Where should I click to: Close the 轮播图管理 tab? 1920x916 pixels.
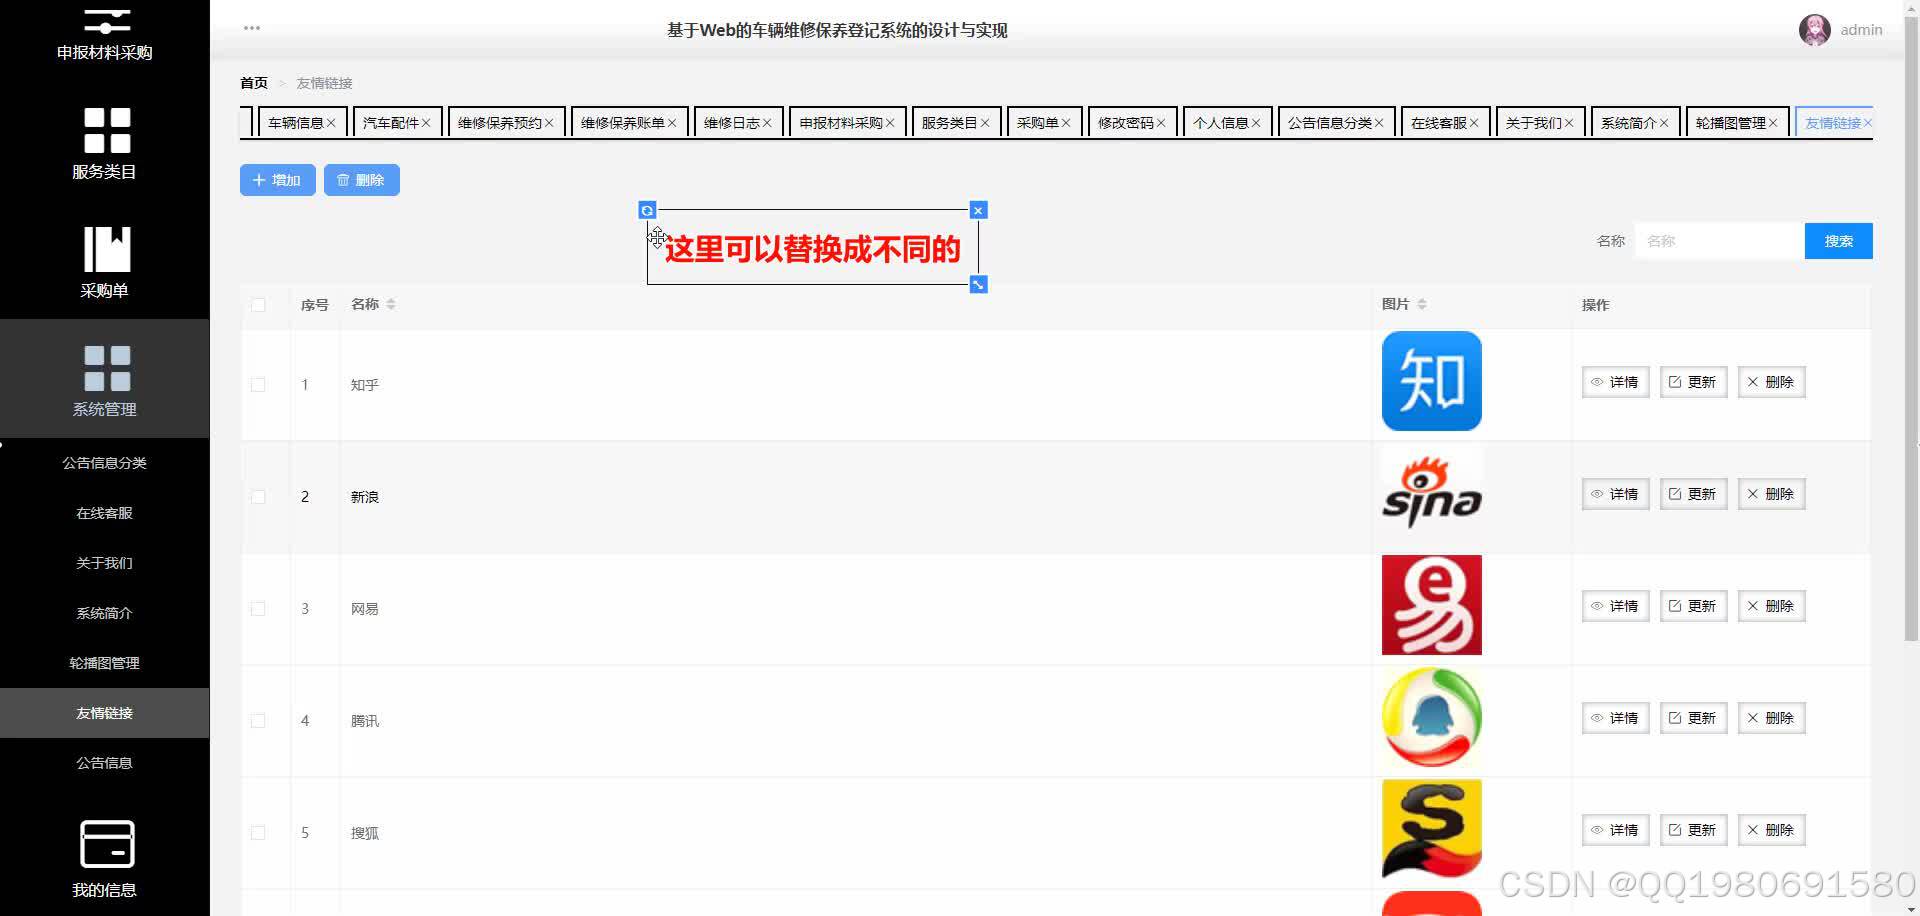click(1773, 123)
